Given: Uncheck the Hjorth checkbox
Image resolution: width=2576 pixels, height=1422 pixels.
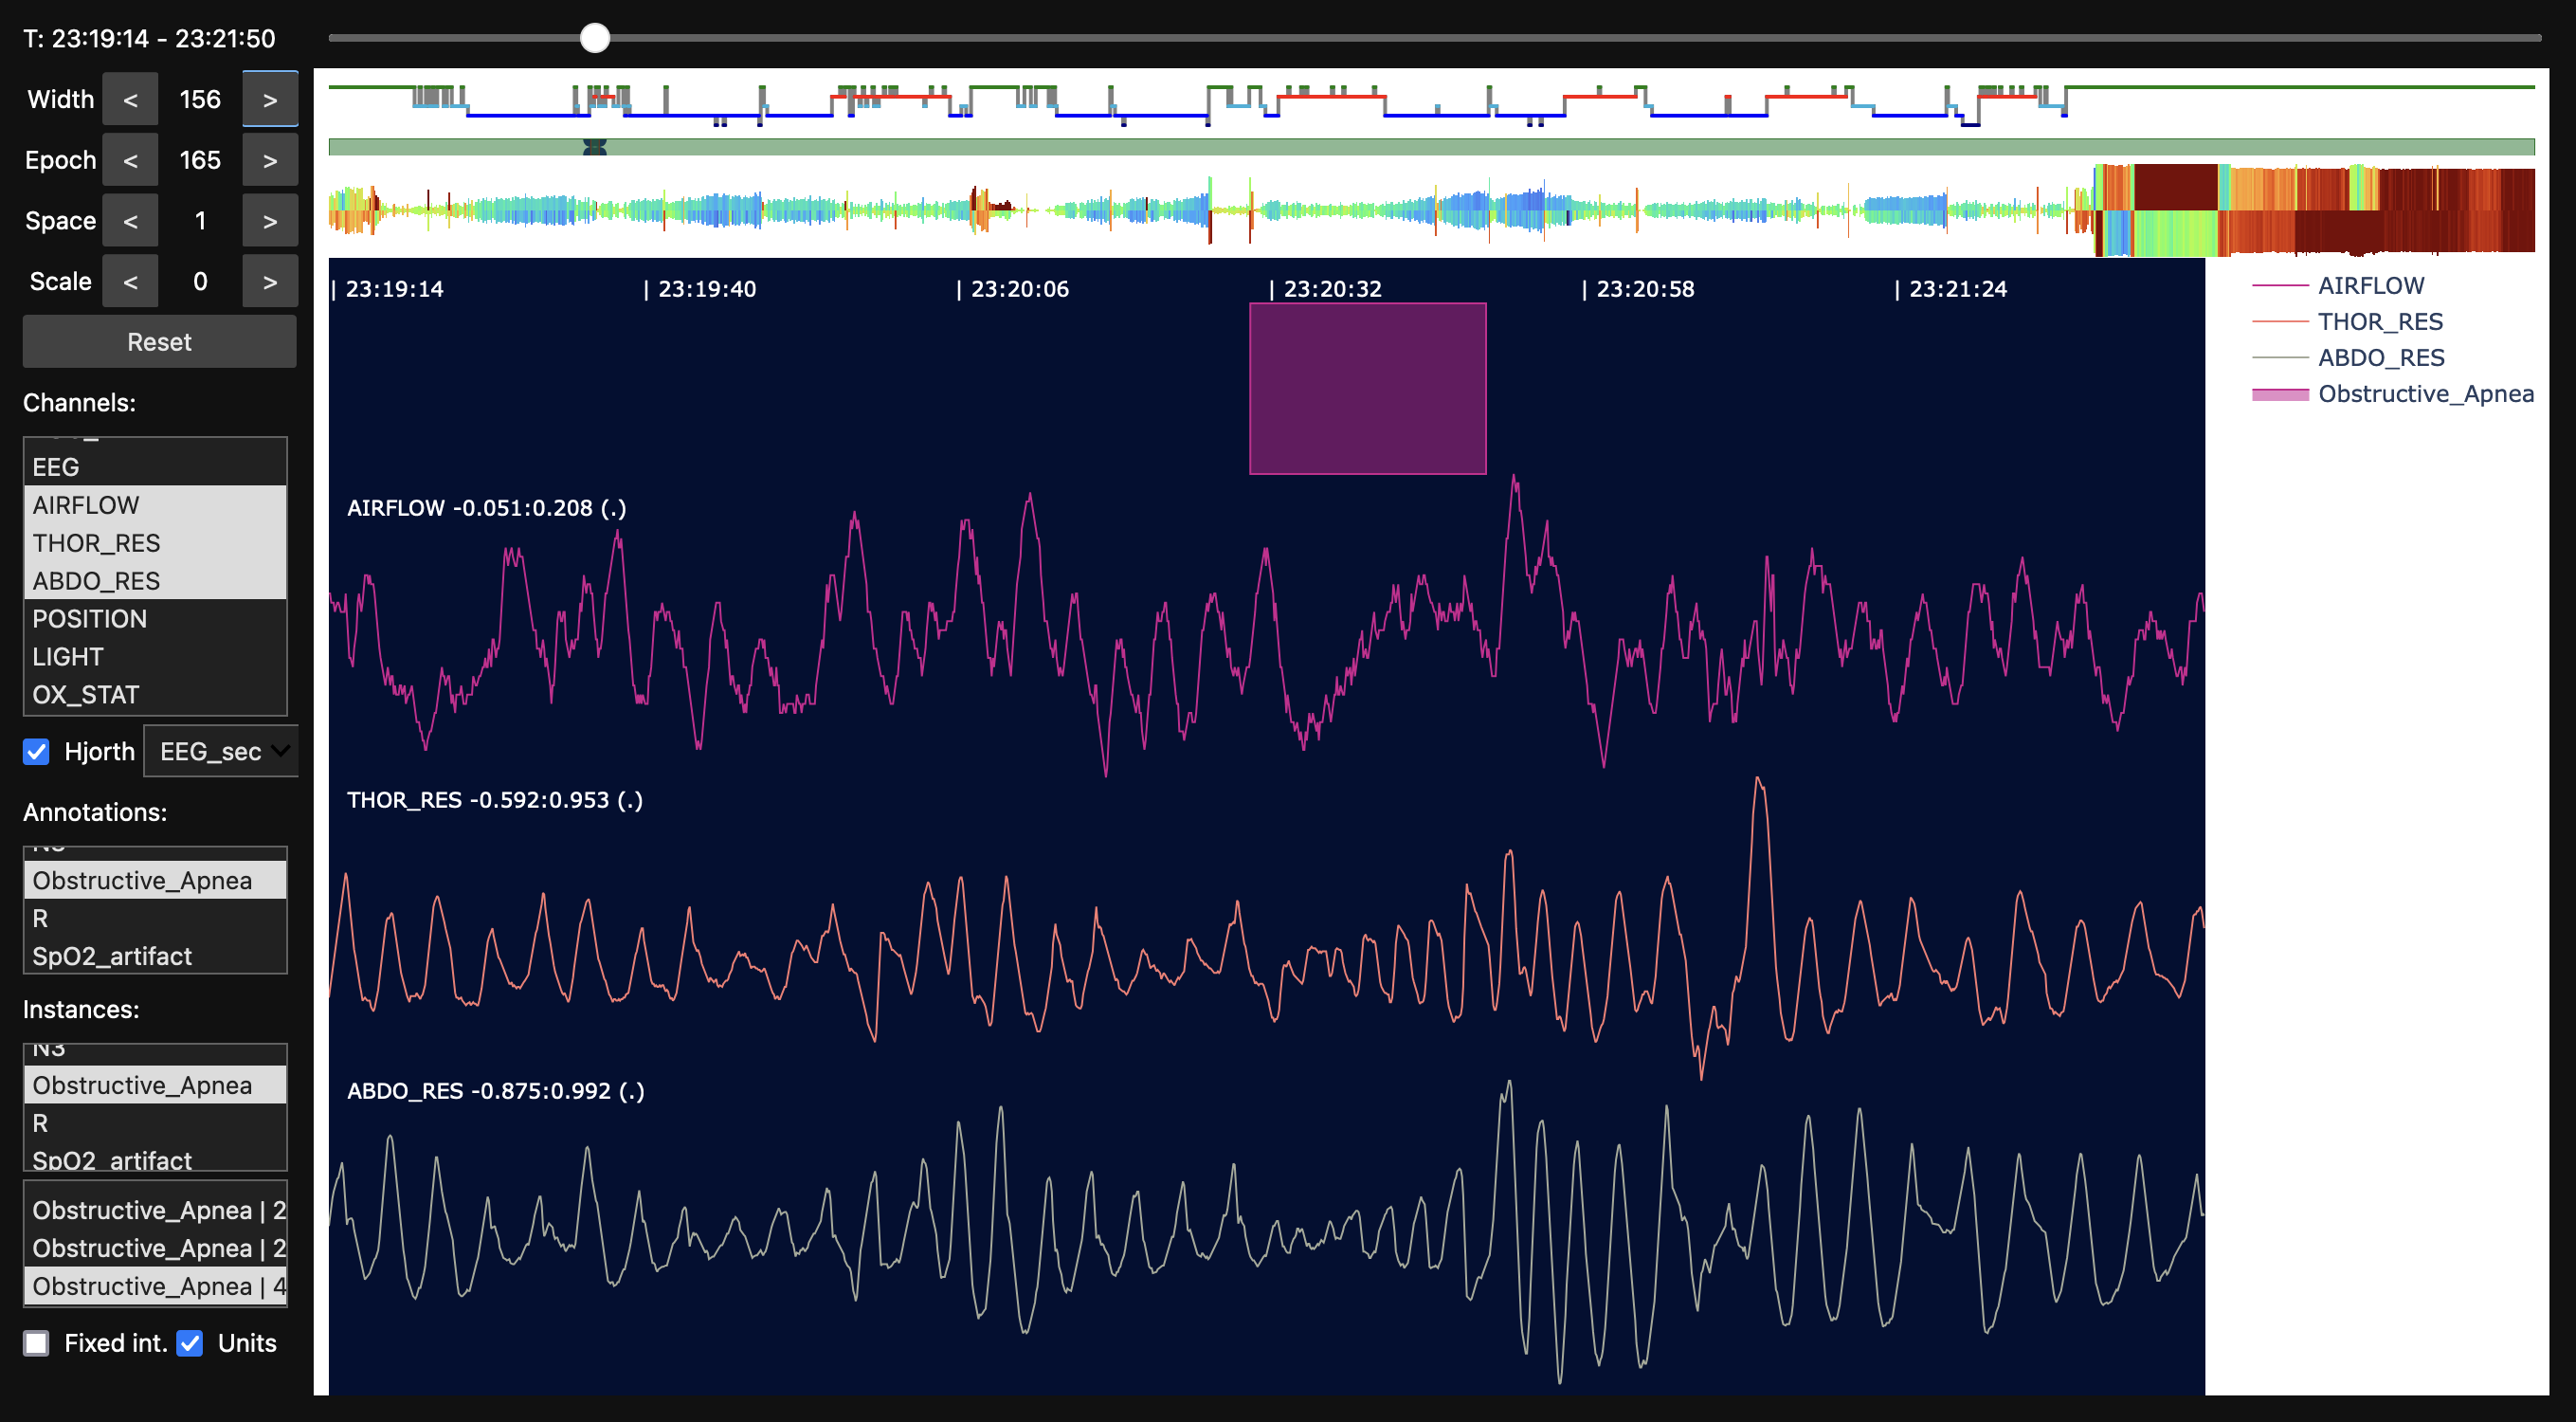Looking at the screenshot, I should click(x=37, y=751).
